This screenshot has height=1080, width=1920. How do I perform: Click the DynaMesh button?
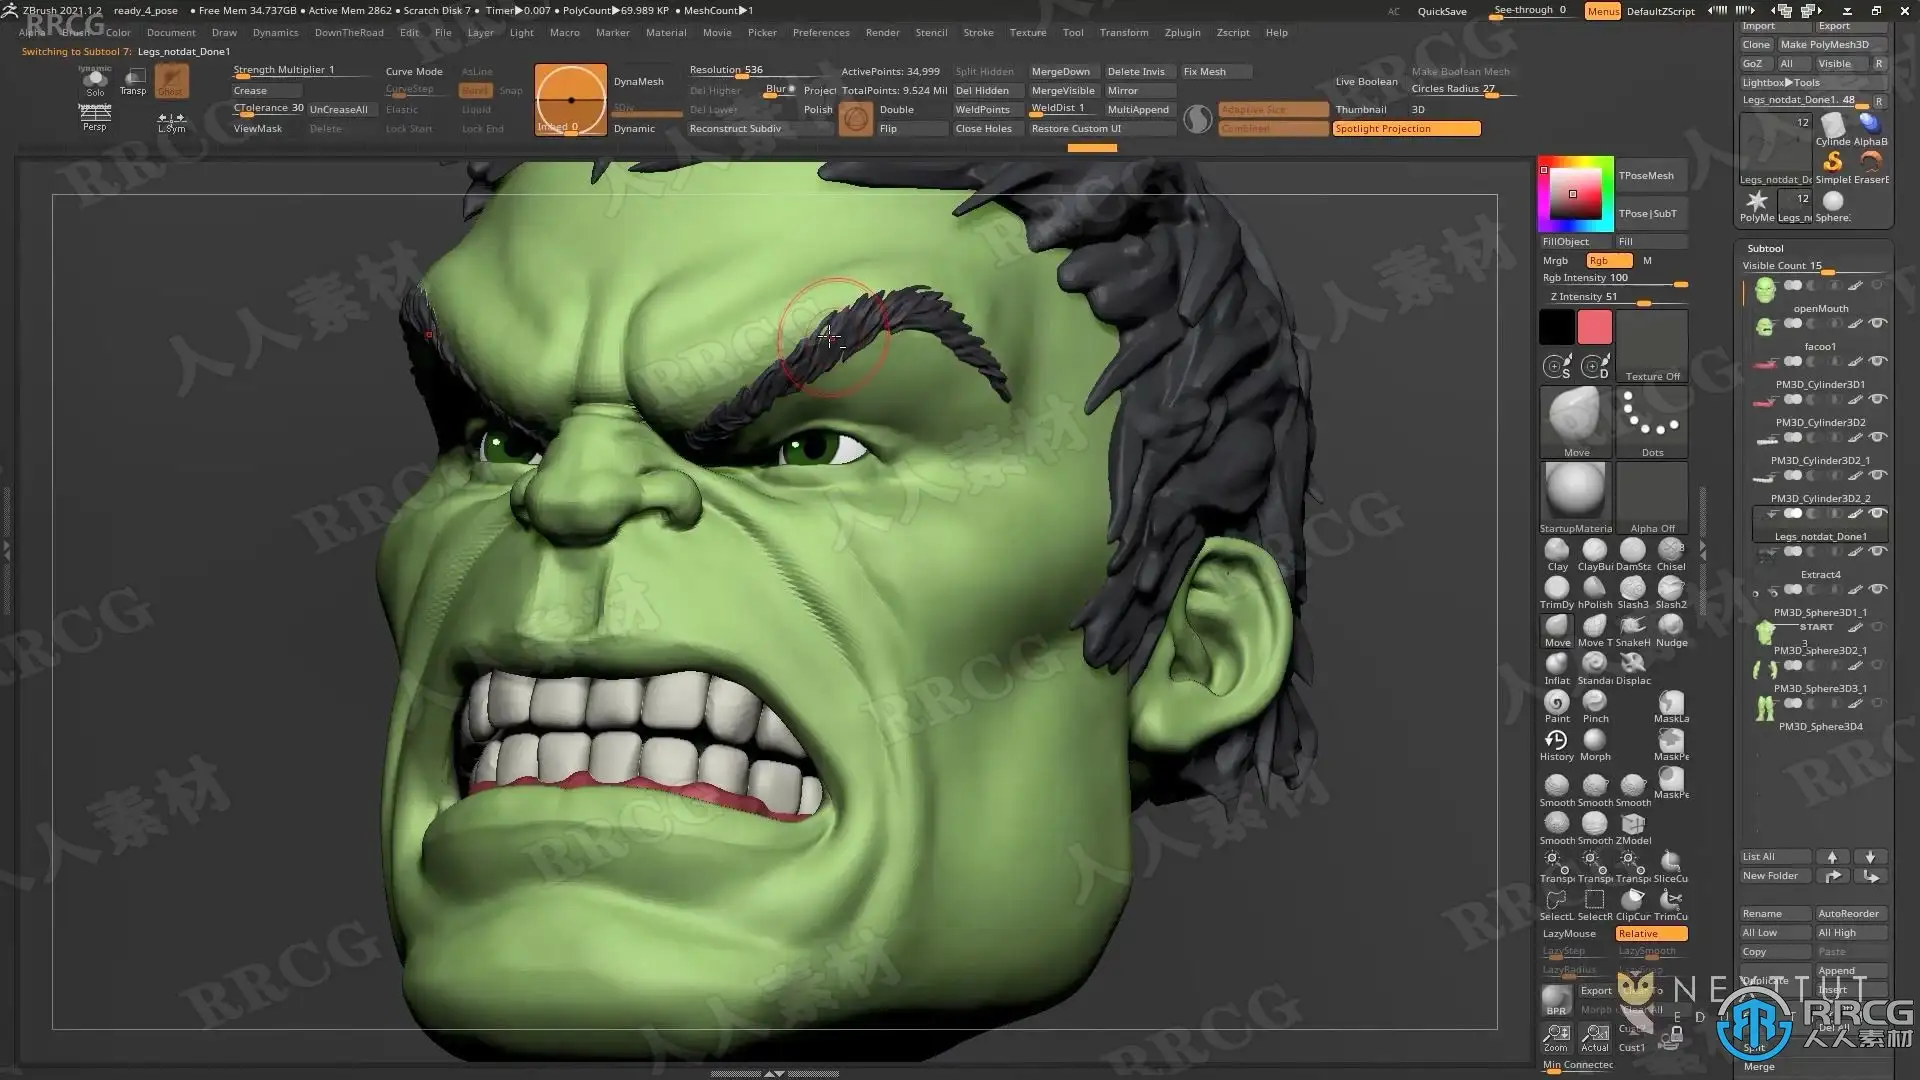click(638, 82)
